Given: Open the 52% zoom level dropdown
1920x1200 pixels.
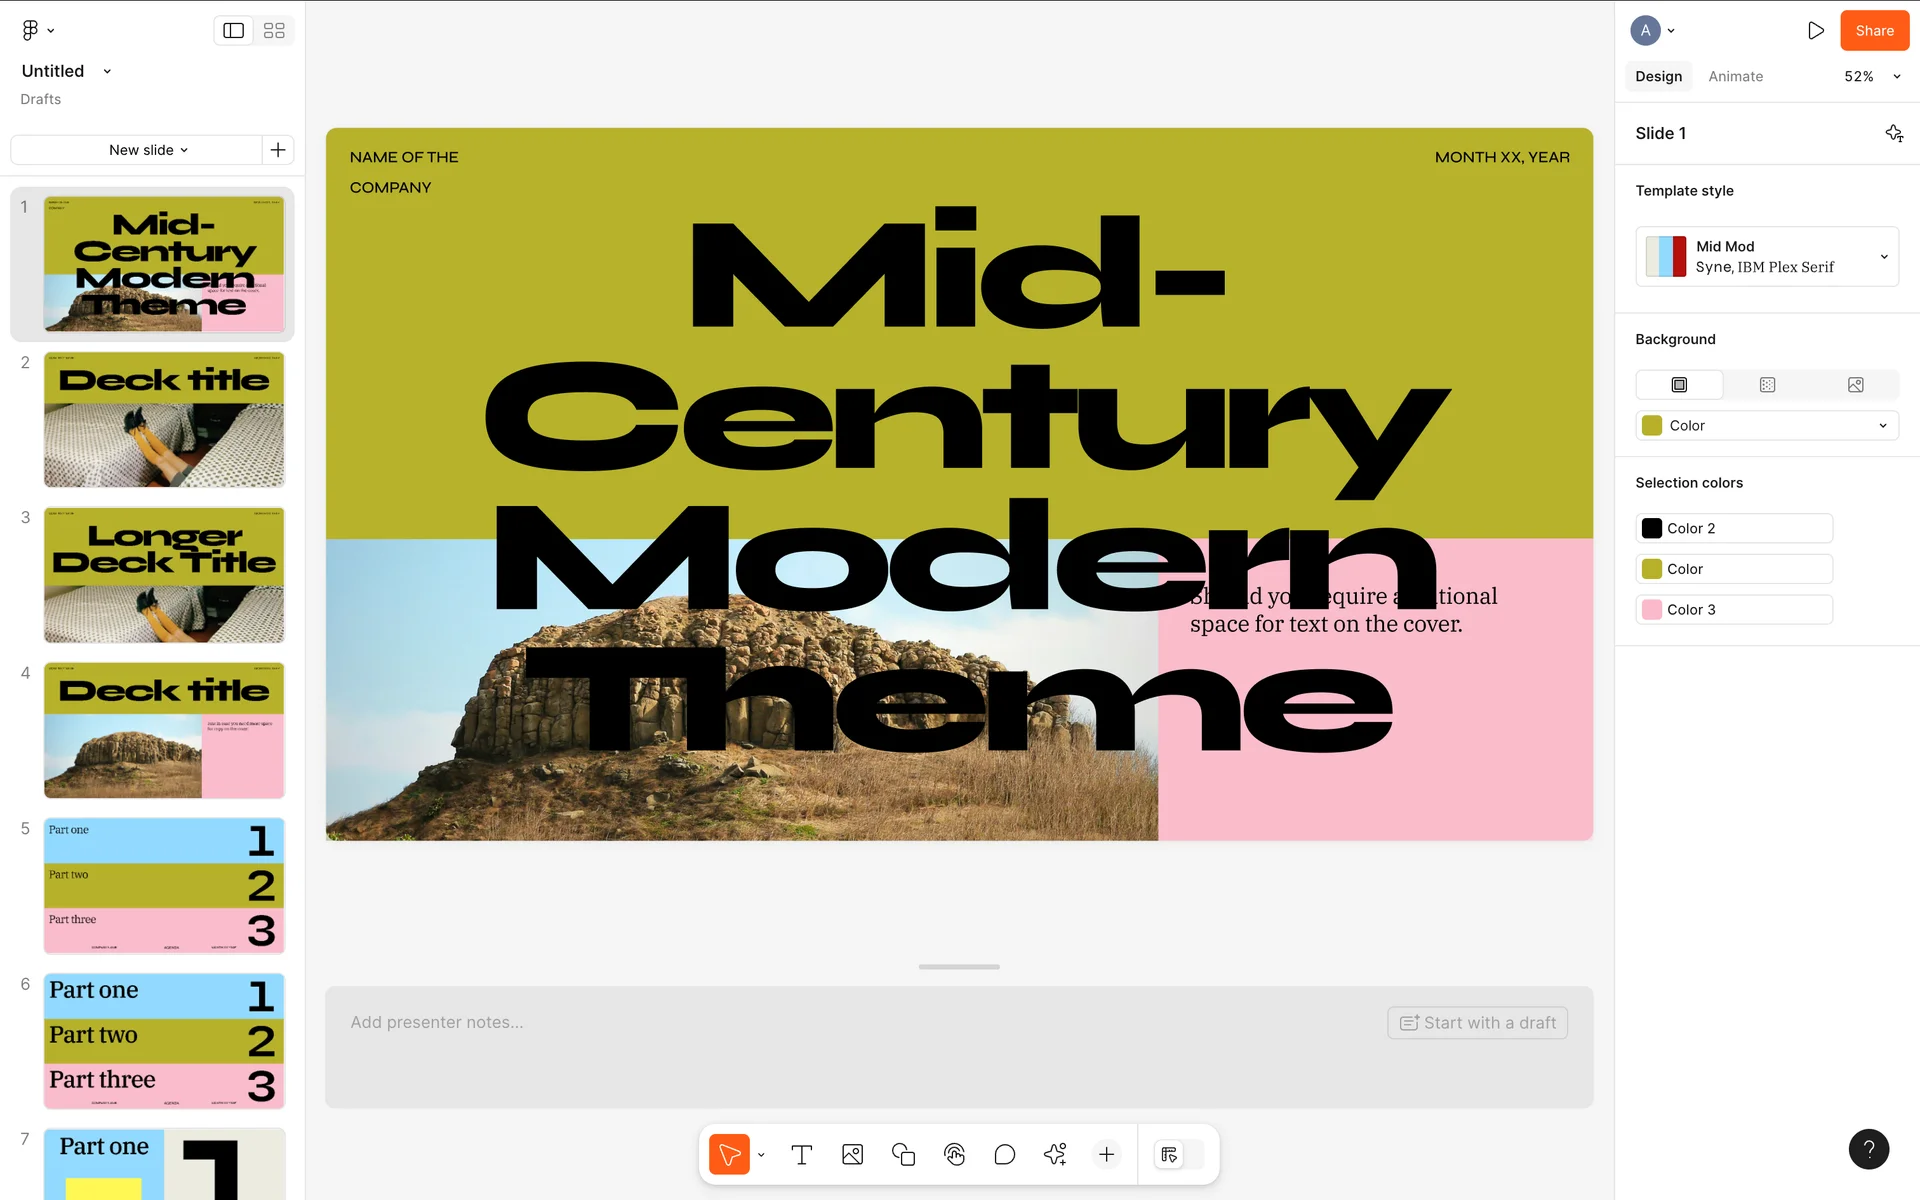Looking at the screenshot, I should [1871, 77].
